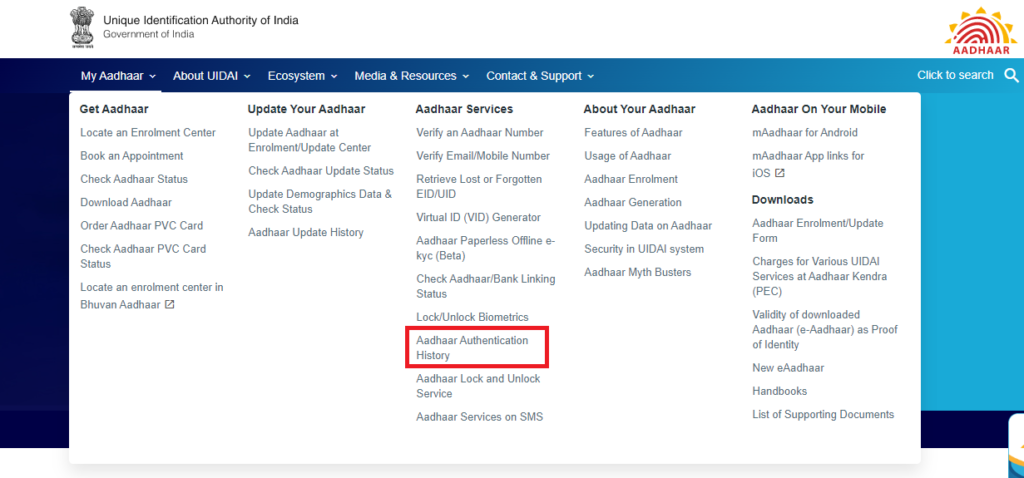Select Usage of Aadhaar

coord(628,156)
